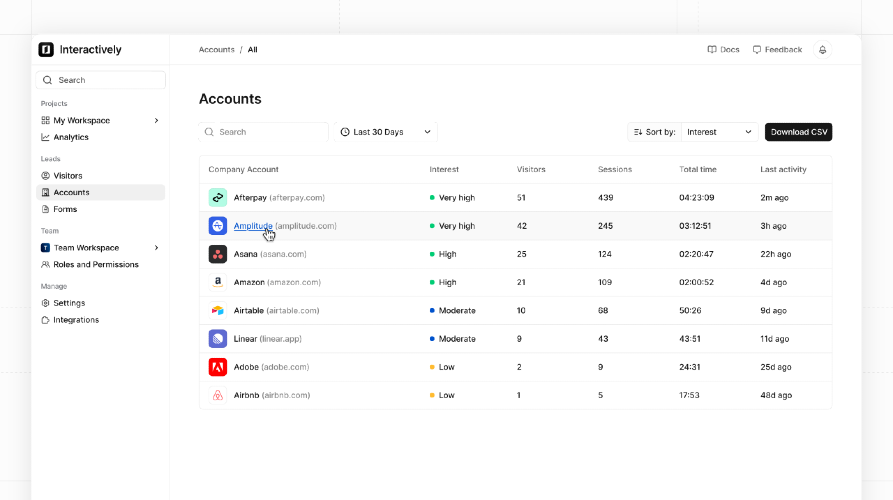Open Settings in the sidebar

coord(69,303)
